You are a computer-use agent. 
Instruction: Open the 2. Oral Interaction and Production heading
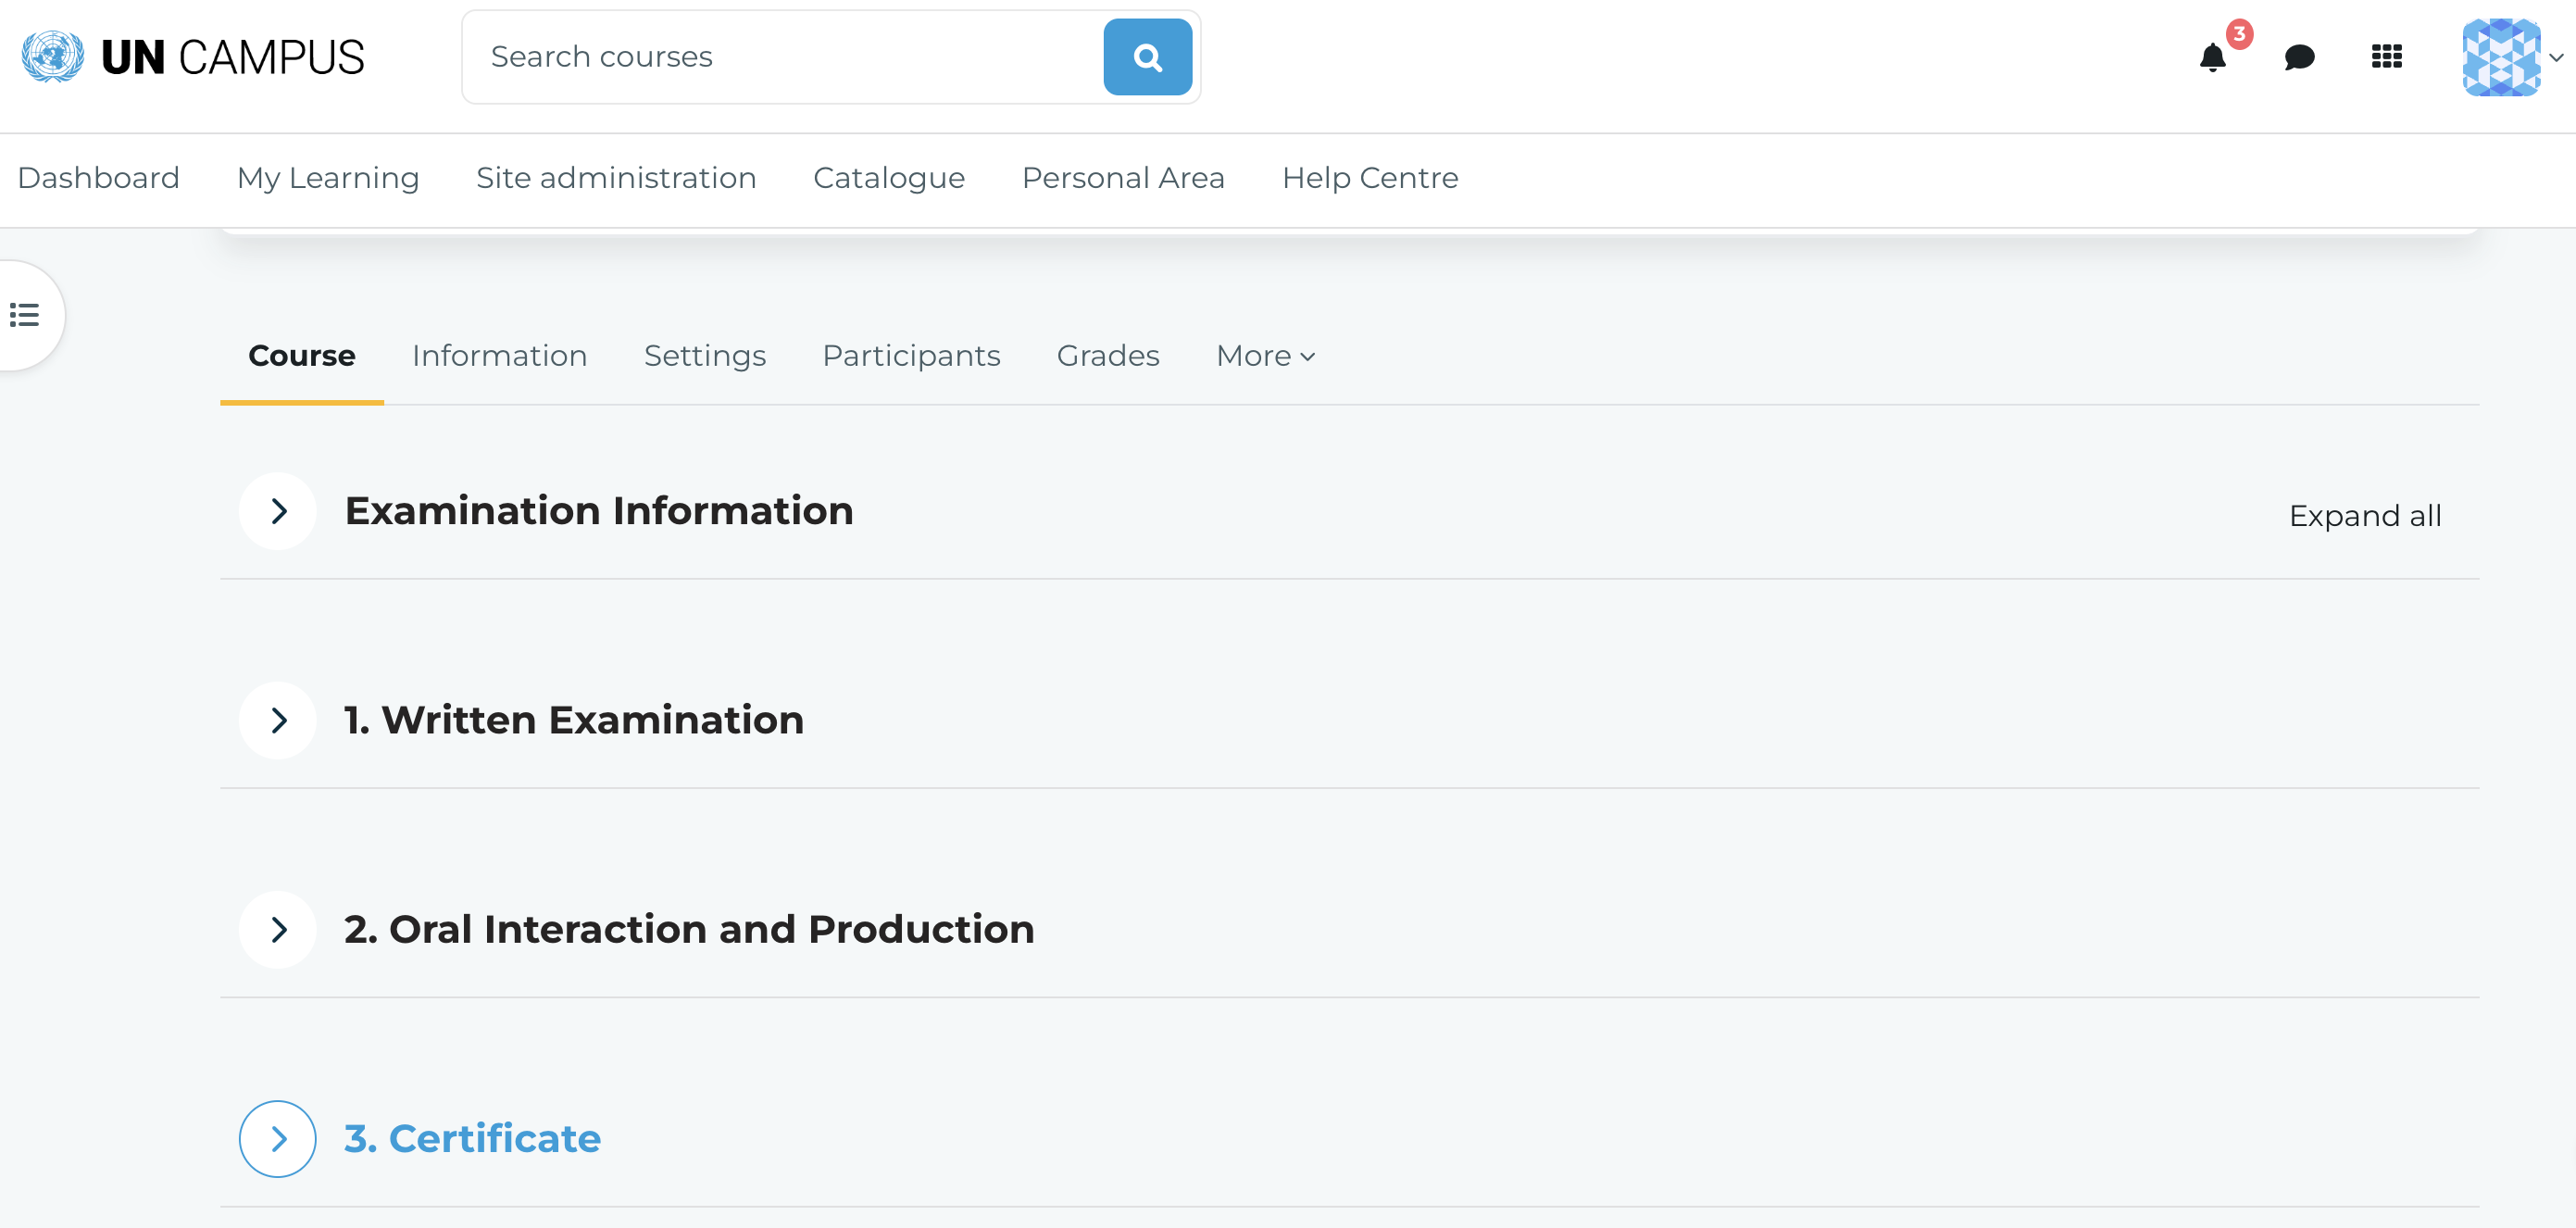tap(689, 929)
